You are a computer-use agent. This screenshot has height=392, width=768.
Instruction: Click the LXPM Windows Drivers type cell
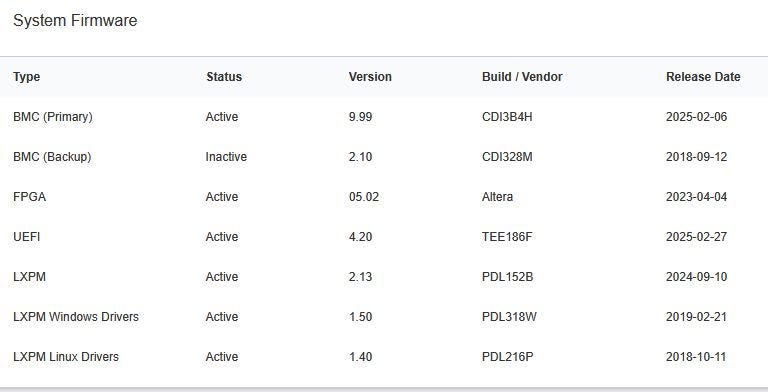[76, 317]
